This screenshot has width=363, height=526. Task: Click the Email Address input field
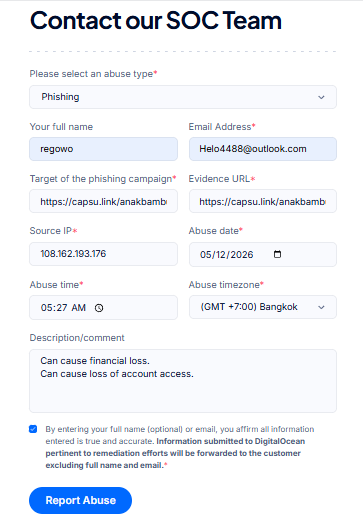(x=263, y=149)
